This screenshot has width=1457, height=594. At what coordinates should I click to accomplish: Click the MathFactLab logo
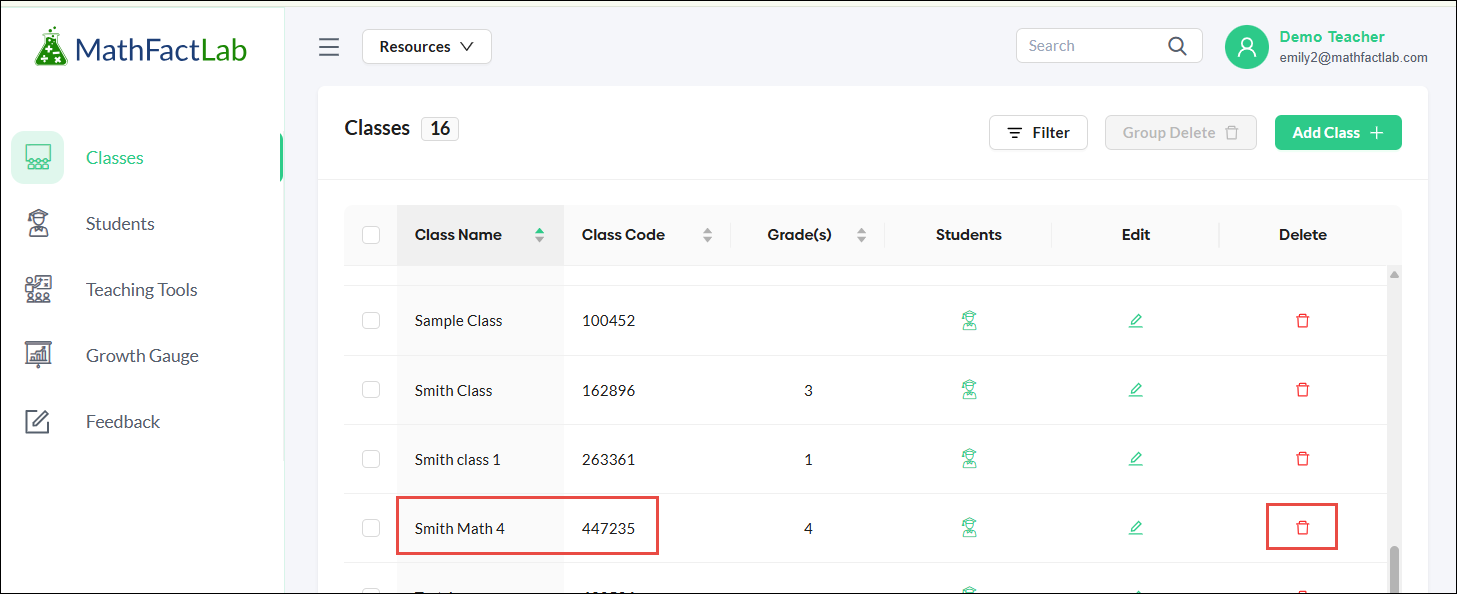point(140,47)
